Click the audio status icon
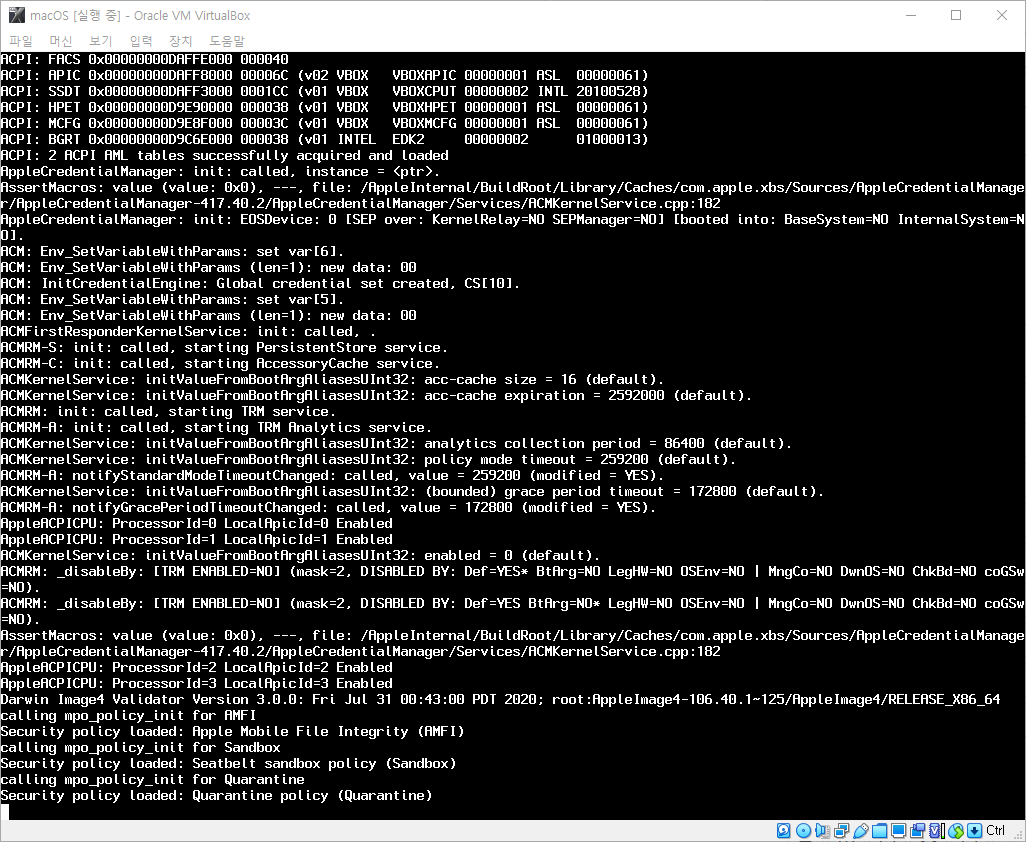1026x842 pixels. (821, 831)
